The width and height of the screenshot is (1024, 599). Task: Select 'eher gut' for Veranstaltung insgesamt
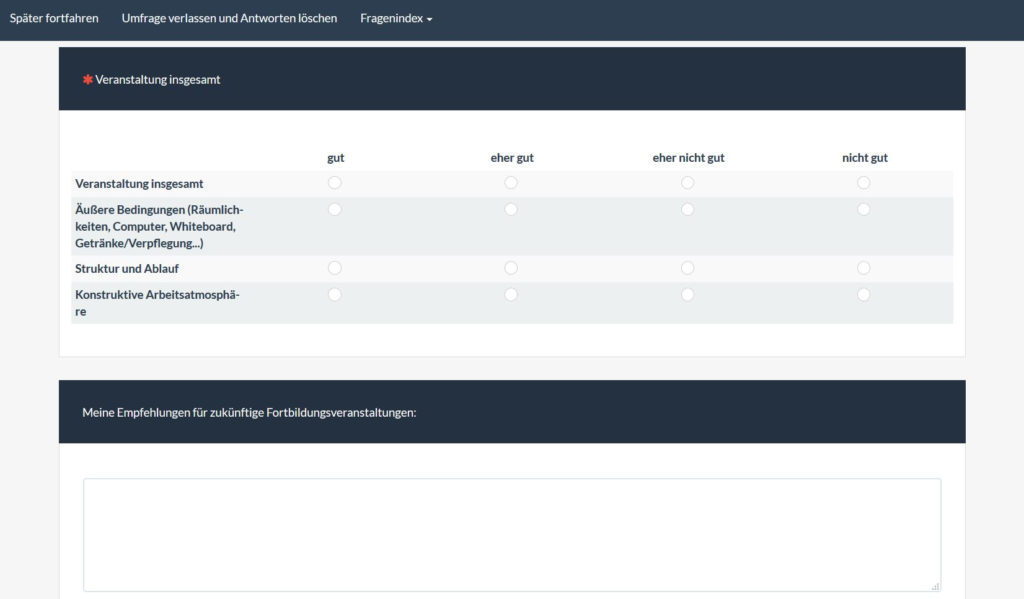511,183
